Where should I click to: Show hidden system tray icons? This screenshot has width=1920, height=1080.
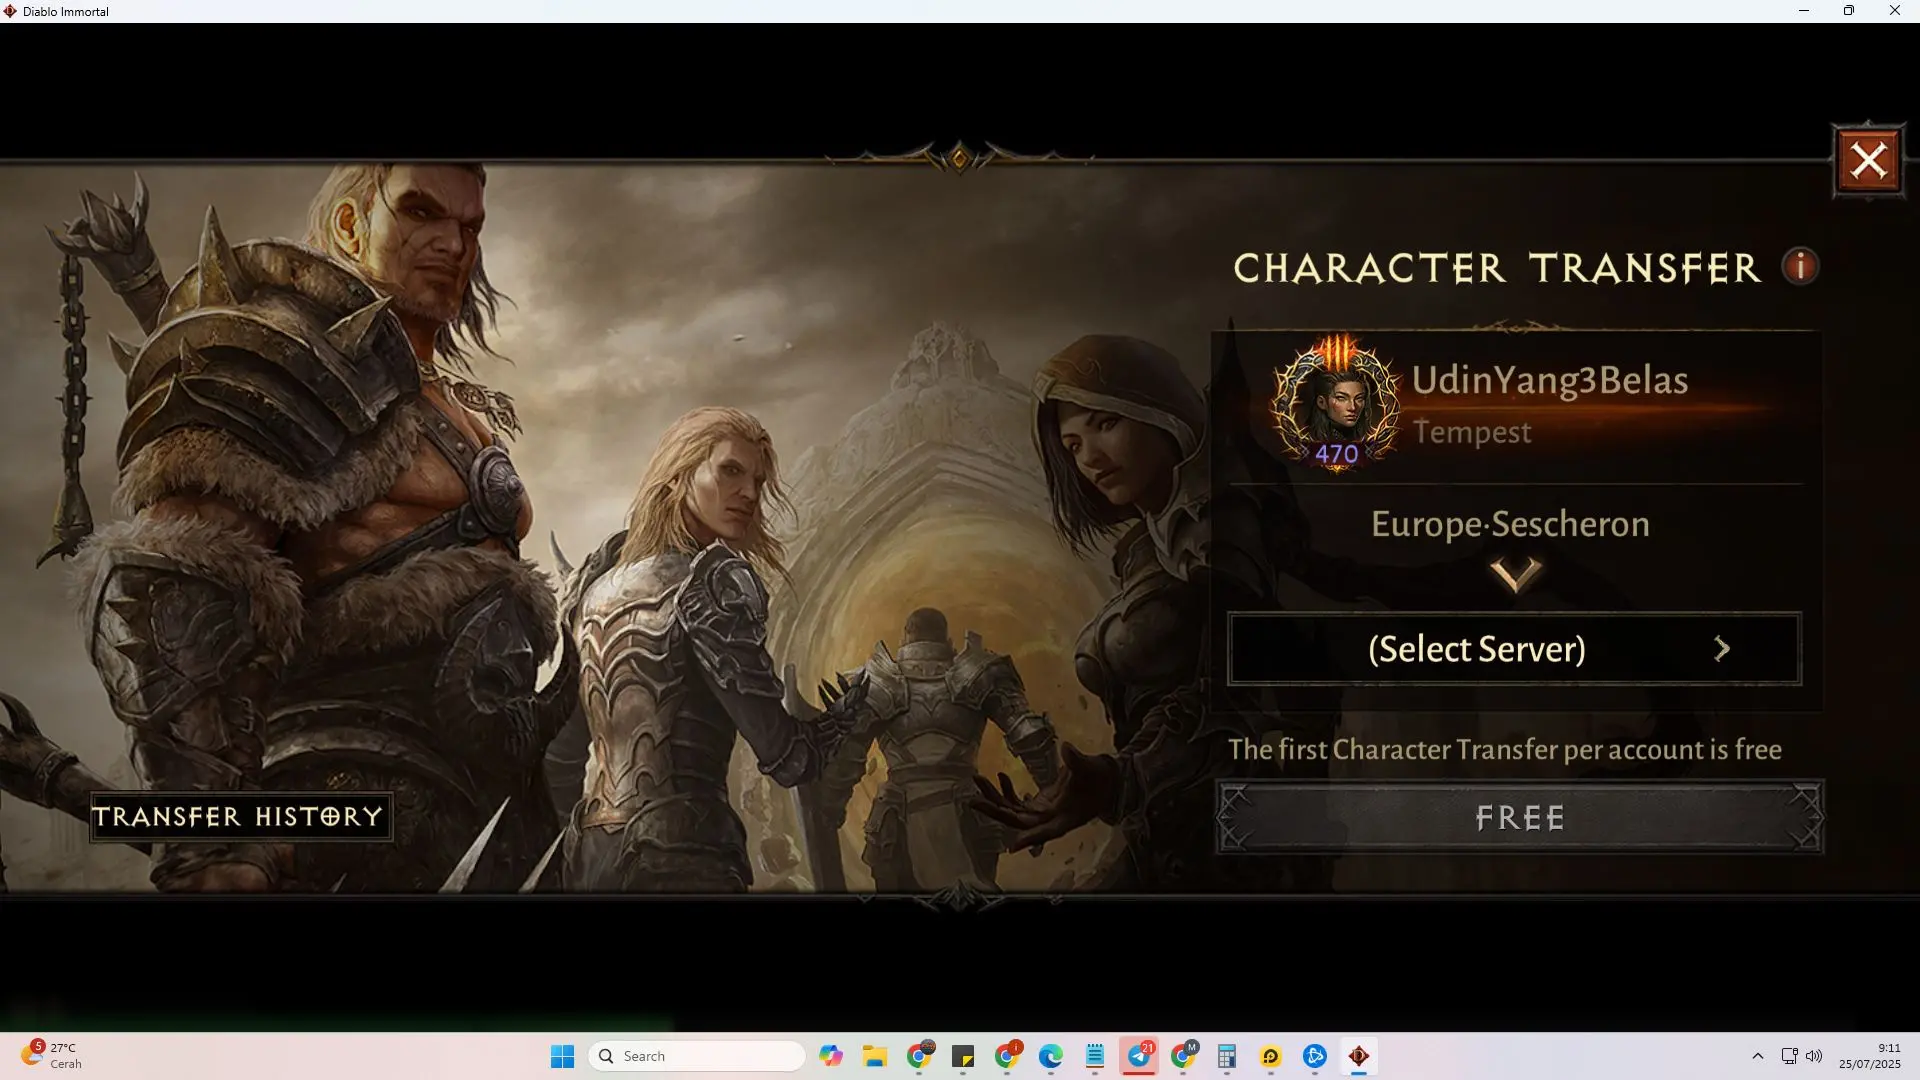1758,1056
